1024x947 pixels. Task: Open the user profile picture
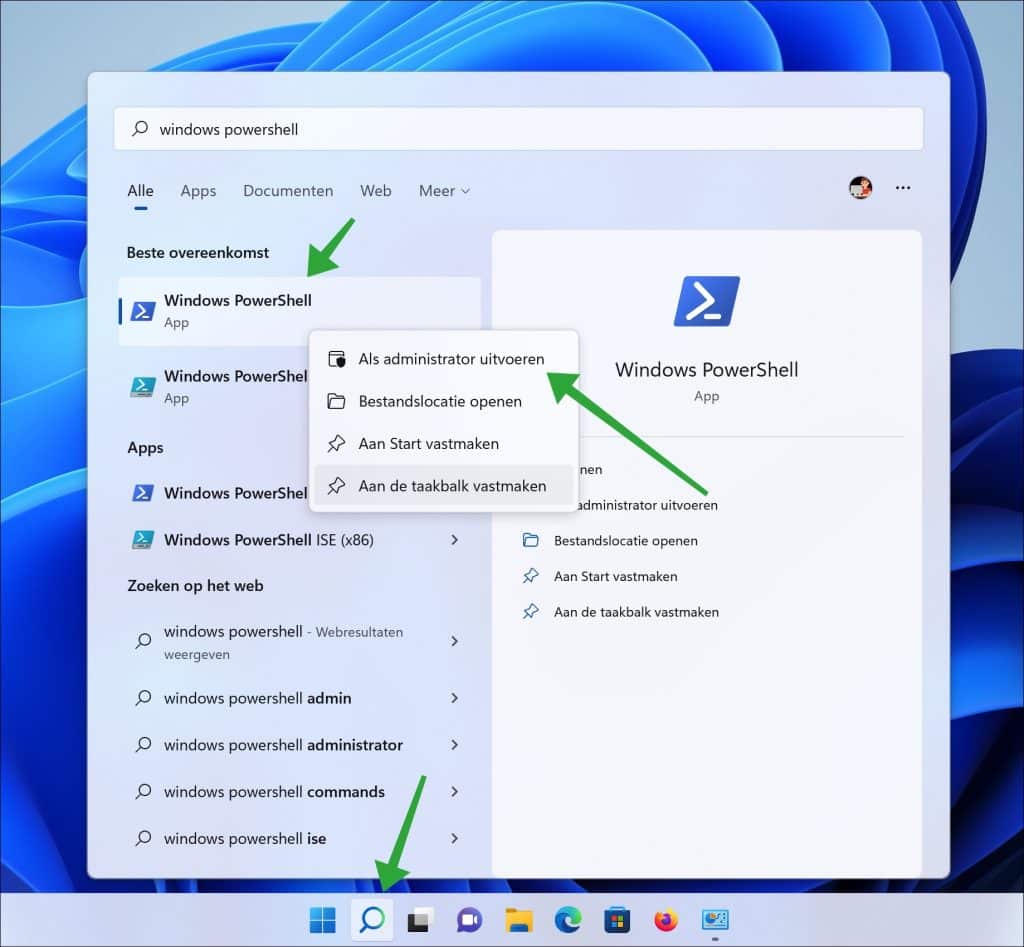860,188
